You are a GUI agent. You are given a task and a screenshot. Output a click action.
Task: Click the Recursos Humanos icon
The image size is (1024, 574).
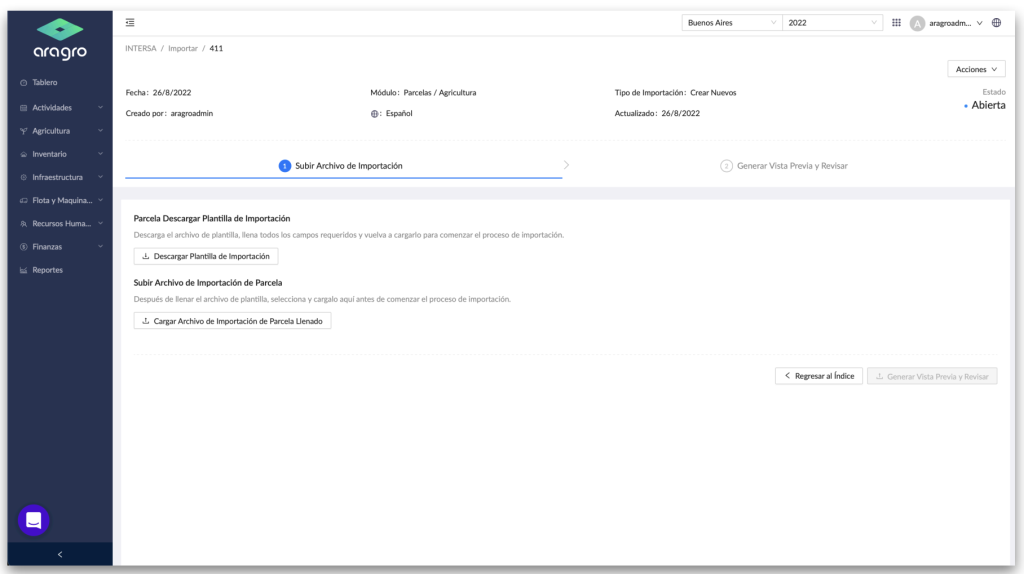[x=24, y=224]
